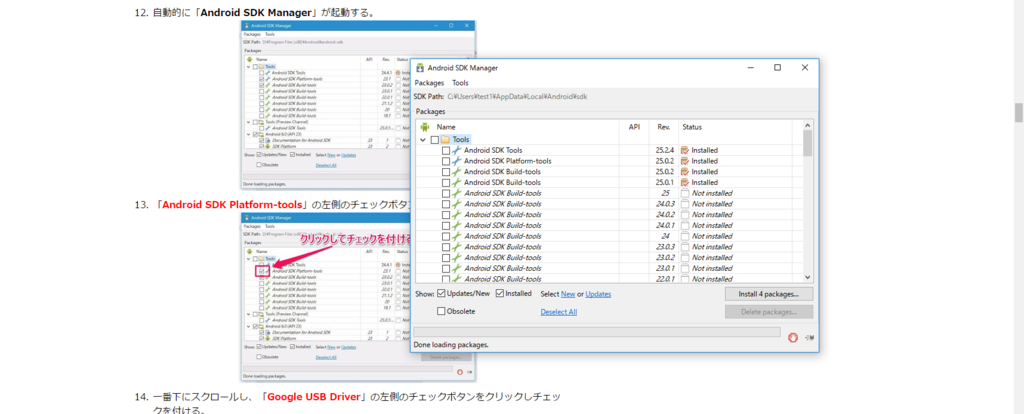The height and width of the screenshot is (414, 1024).
Task: Click the Install 4 packages button
Action: [769, 294]
